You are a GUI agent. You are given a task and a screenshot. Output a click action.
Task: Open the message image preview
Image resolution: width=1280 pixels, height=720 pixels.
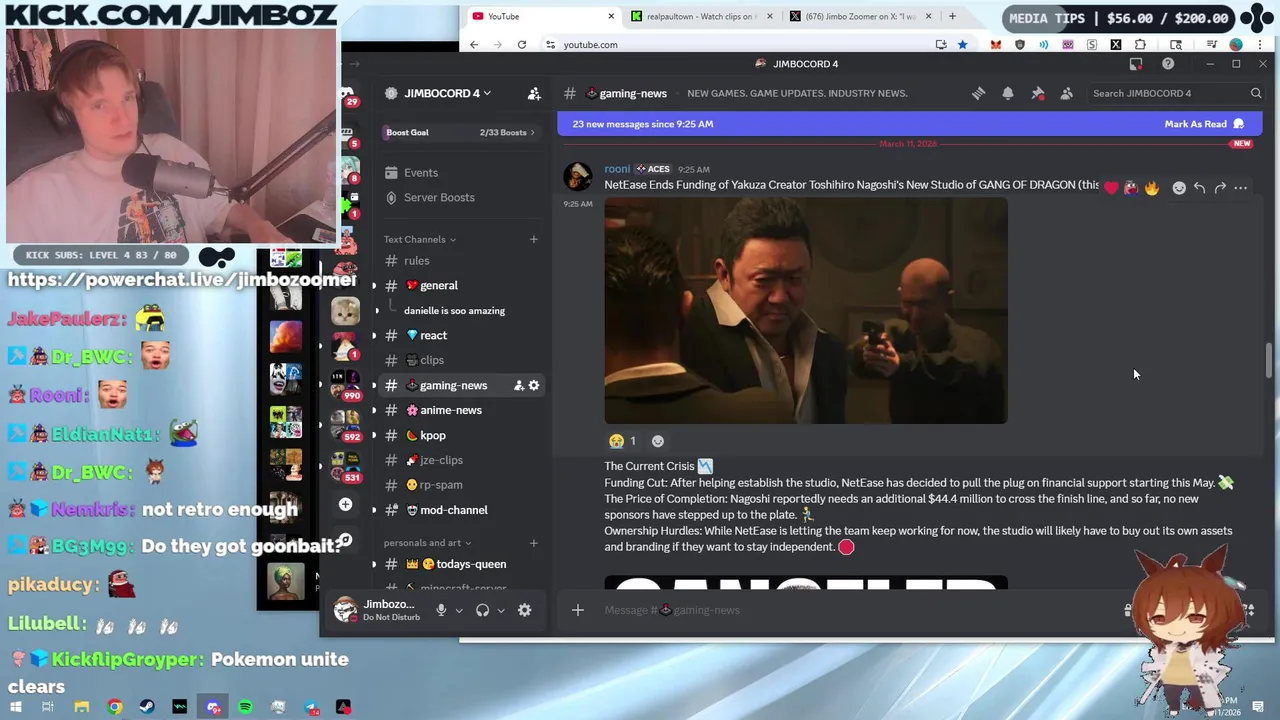coord(806,310)
